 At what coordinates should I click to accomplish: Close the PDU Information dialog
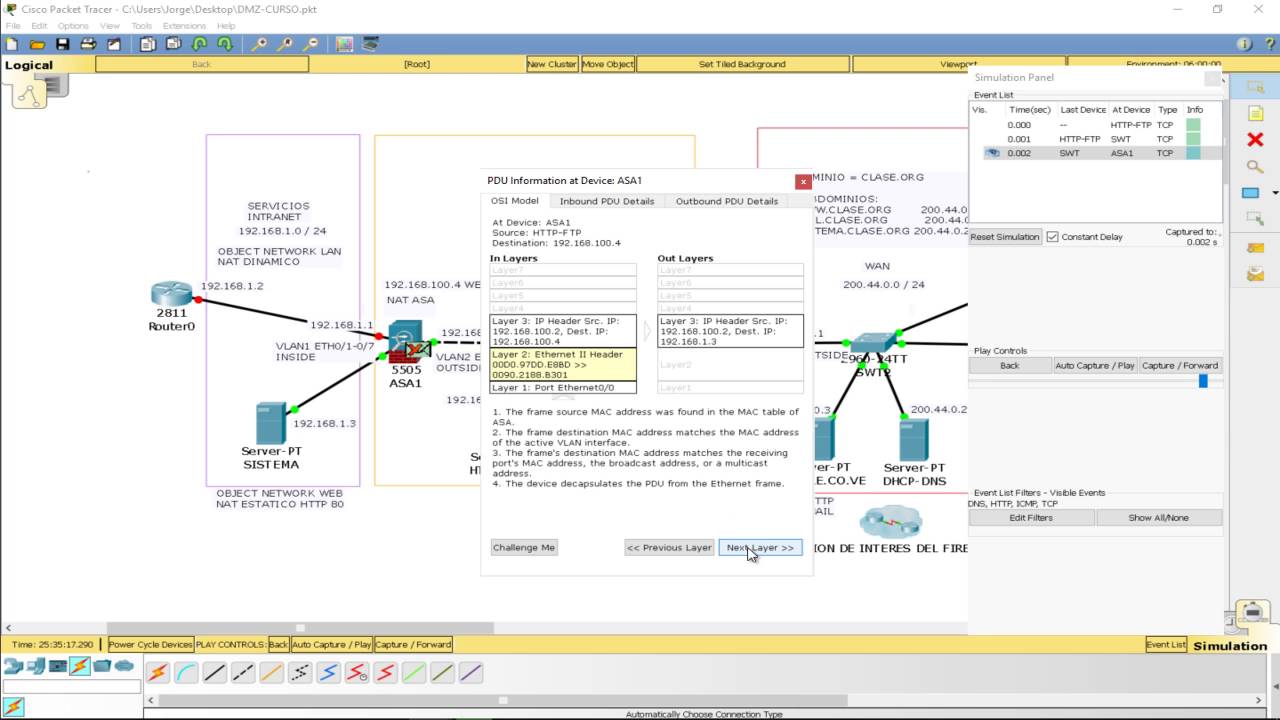[x=803, y=181]
